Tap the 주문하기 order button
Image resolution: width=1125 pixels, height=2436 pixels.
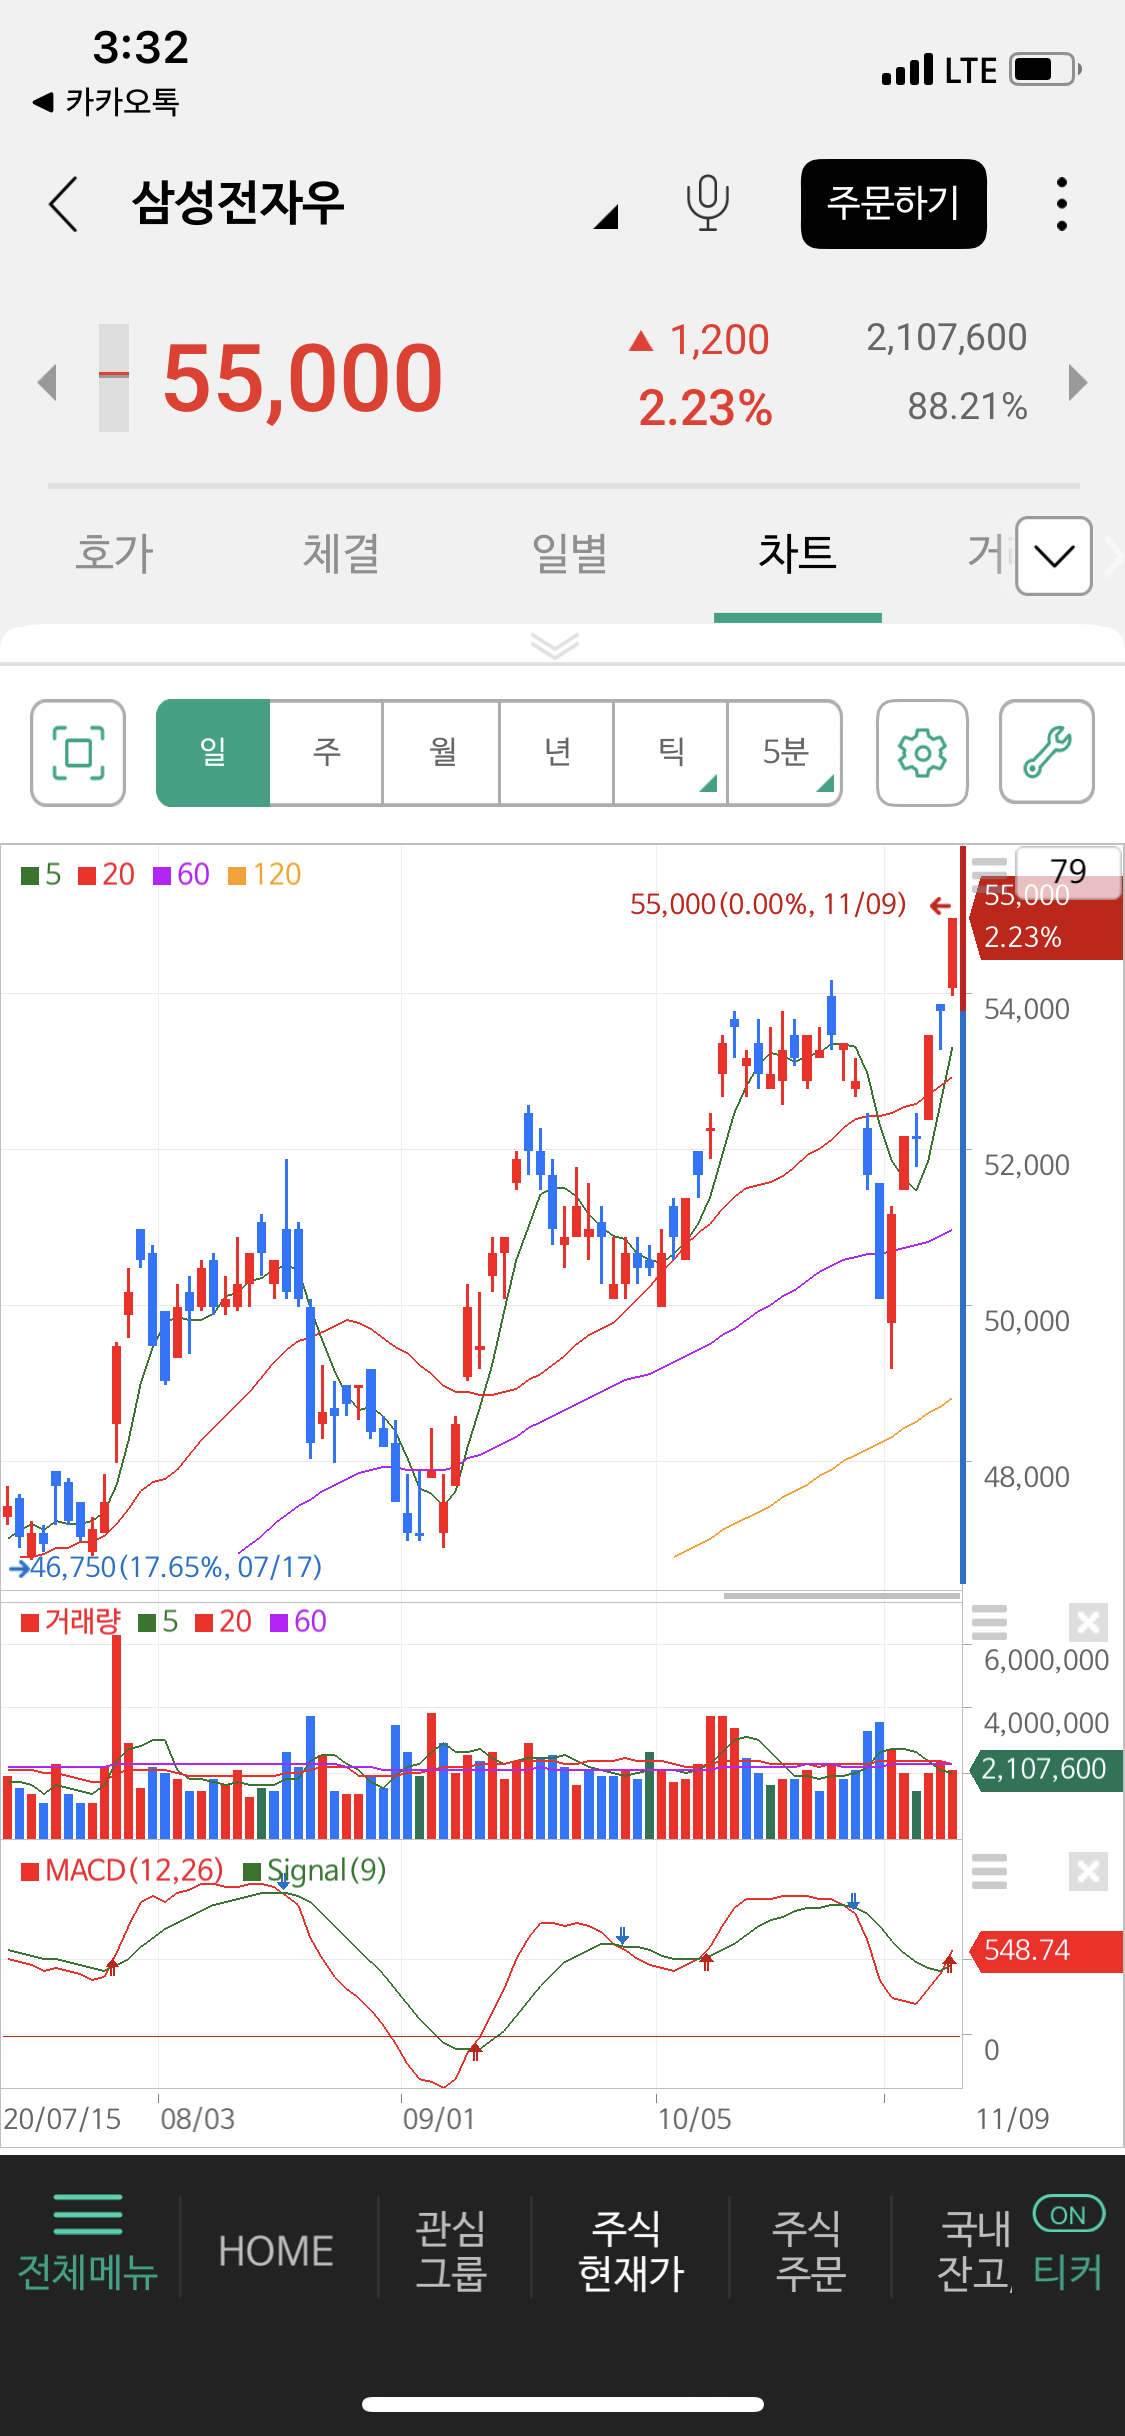893,203
